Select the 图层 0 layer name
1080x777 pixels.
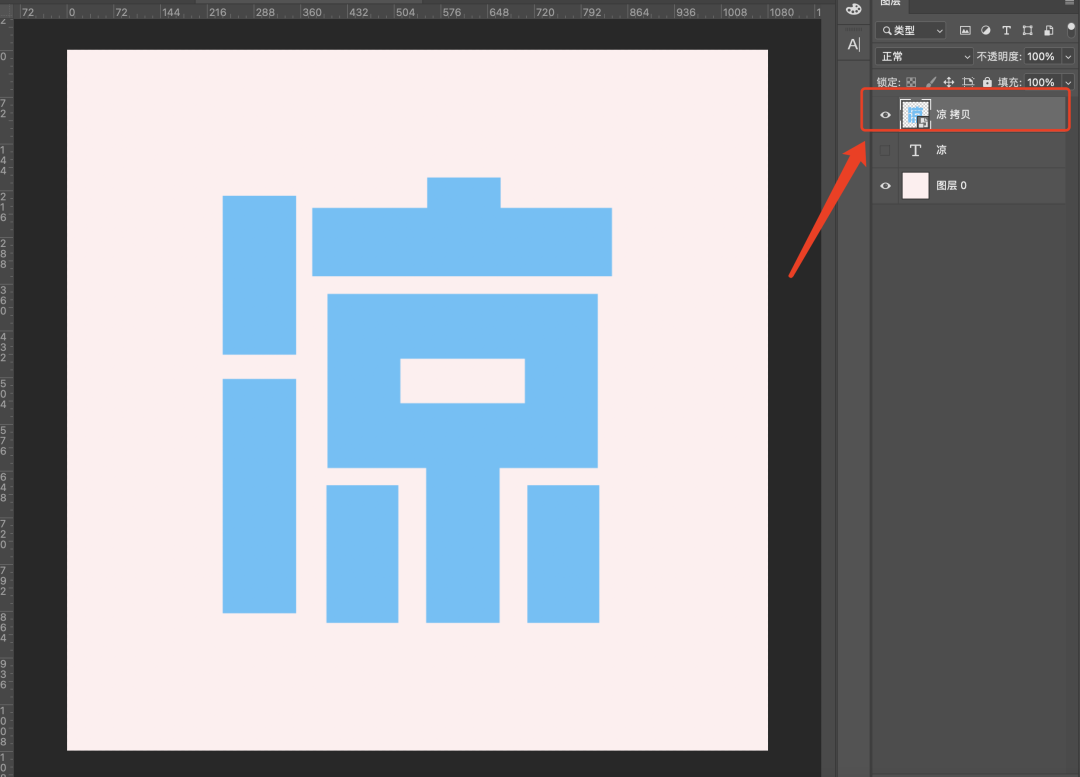pos(951,185)
